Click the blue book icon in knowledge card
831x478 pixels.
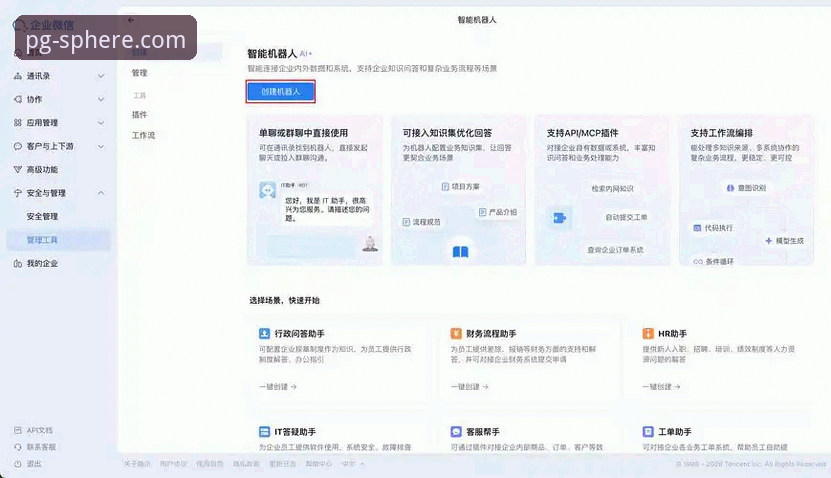coord(460,252)
